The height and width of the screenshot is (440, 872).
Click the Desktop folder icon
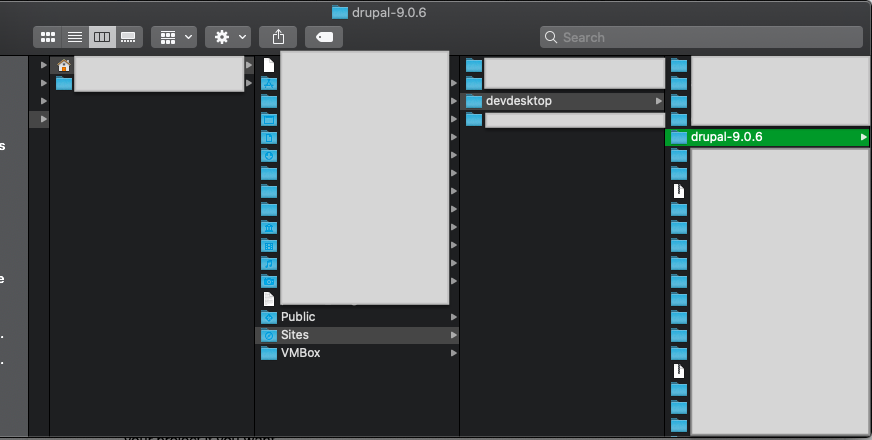tap(269, 120)
